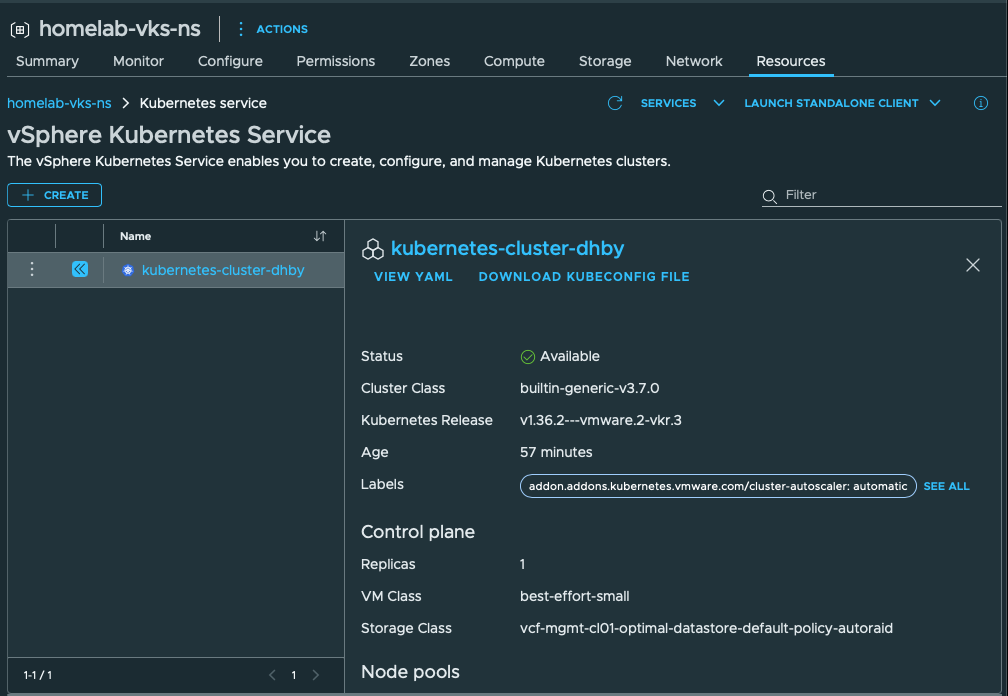
Task: Click the v1.36.2---vmware.2-vkr.3 release value
Action: coord(600,420)
